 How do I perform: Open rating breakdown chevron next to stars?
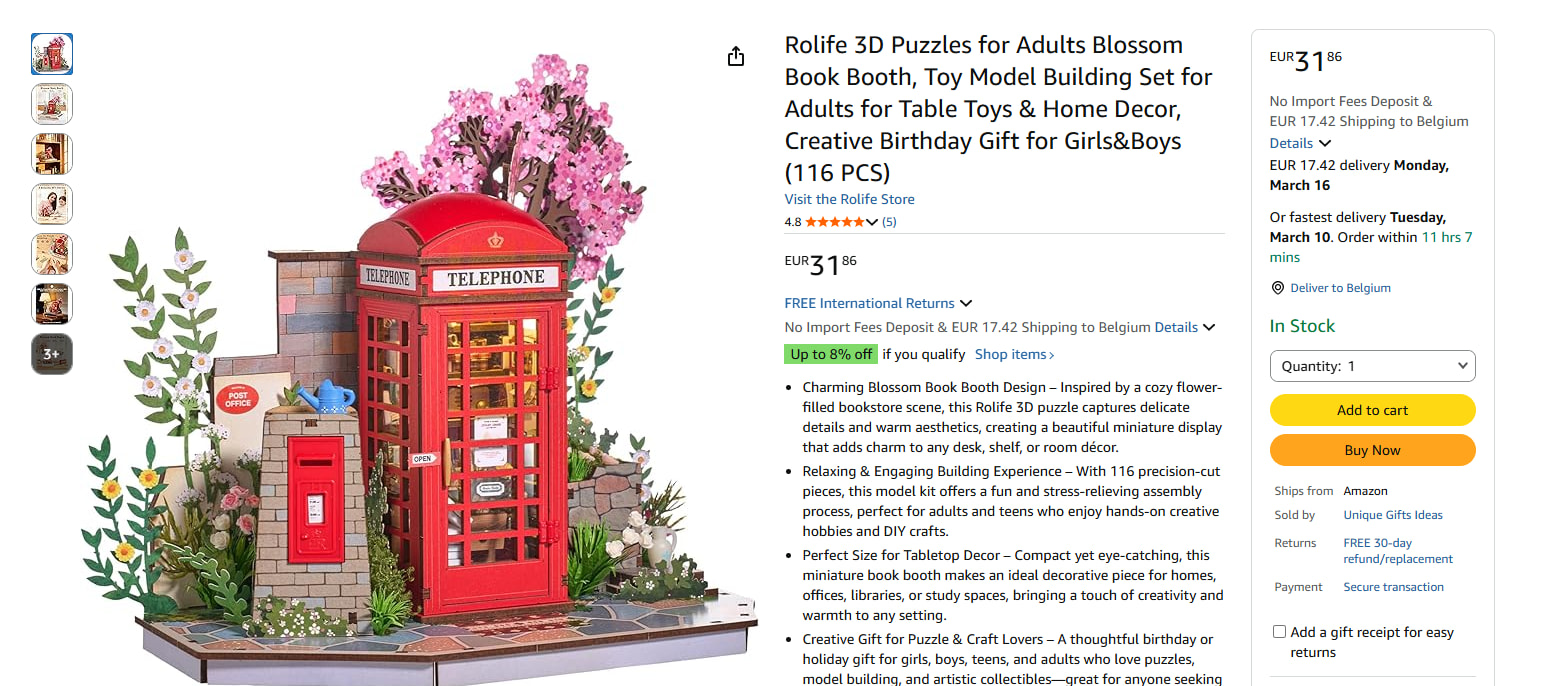click(x=872, y=222)
